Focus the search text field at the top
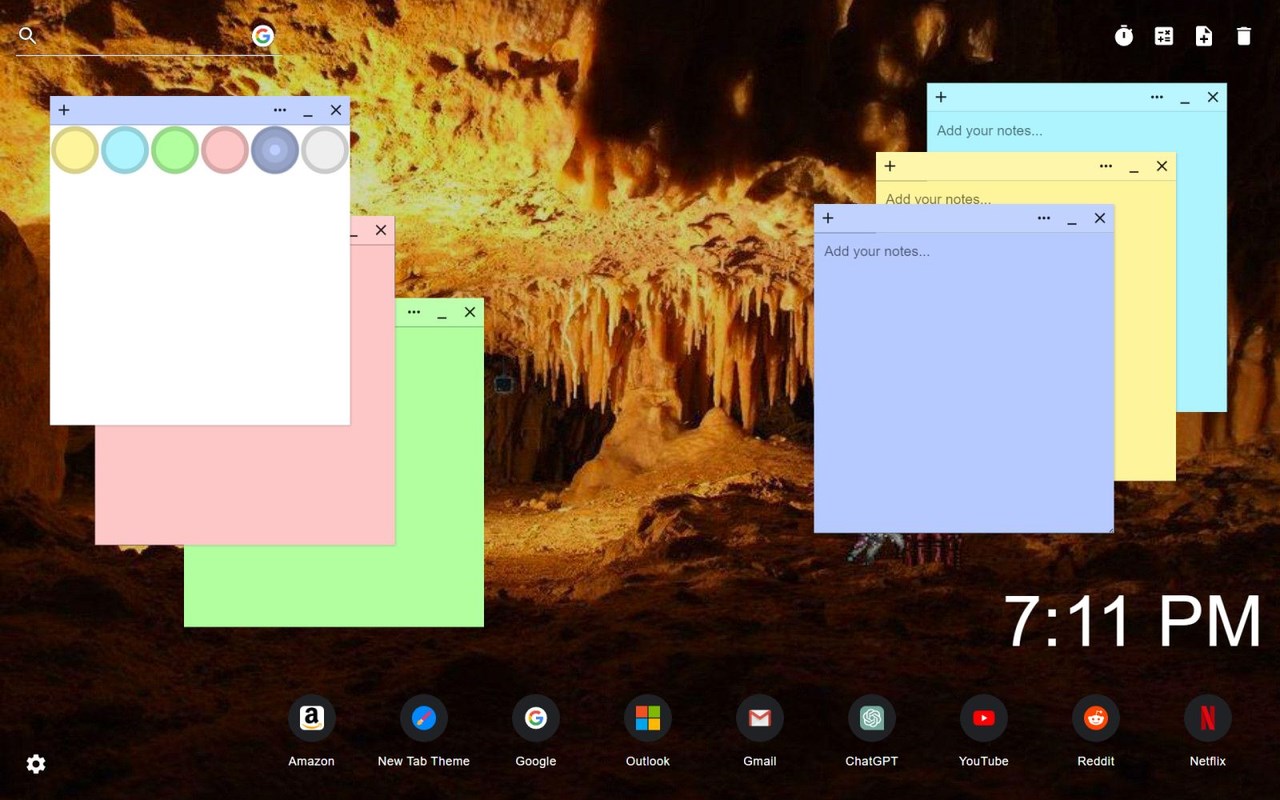This screenshot has width=1280, height=800. (144, 36)
